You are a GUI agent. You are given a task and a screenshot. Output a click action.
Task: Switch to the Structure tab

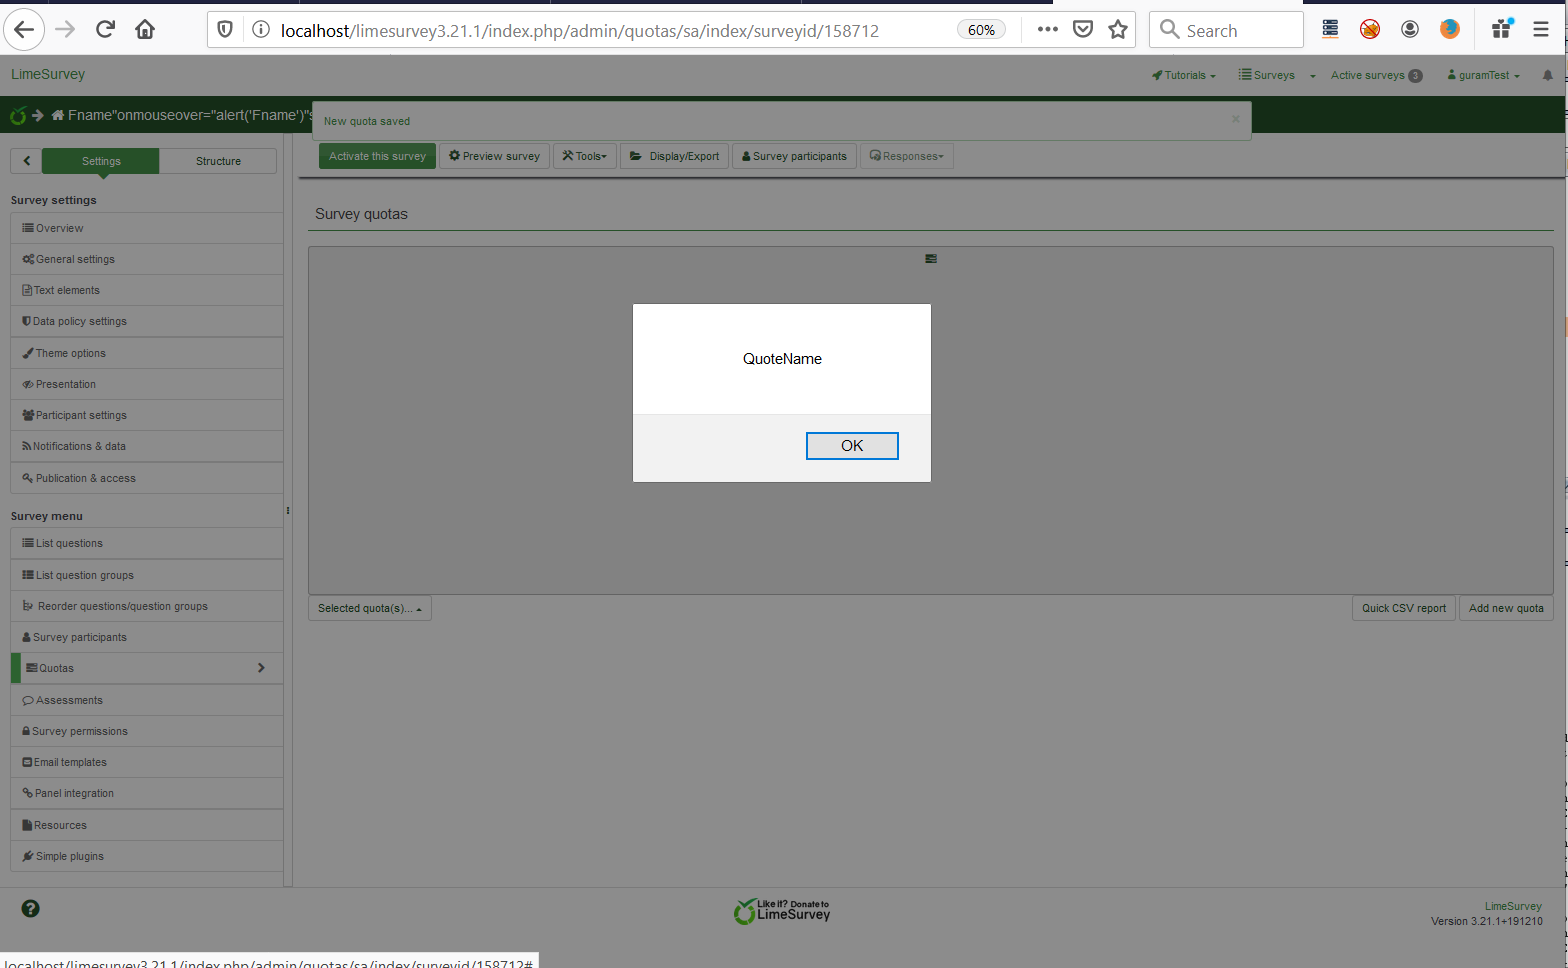pos(218,161)
